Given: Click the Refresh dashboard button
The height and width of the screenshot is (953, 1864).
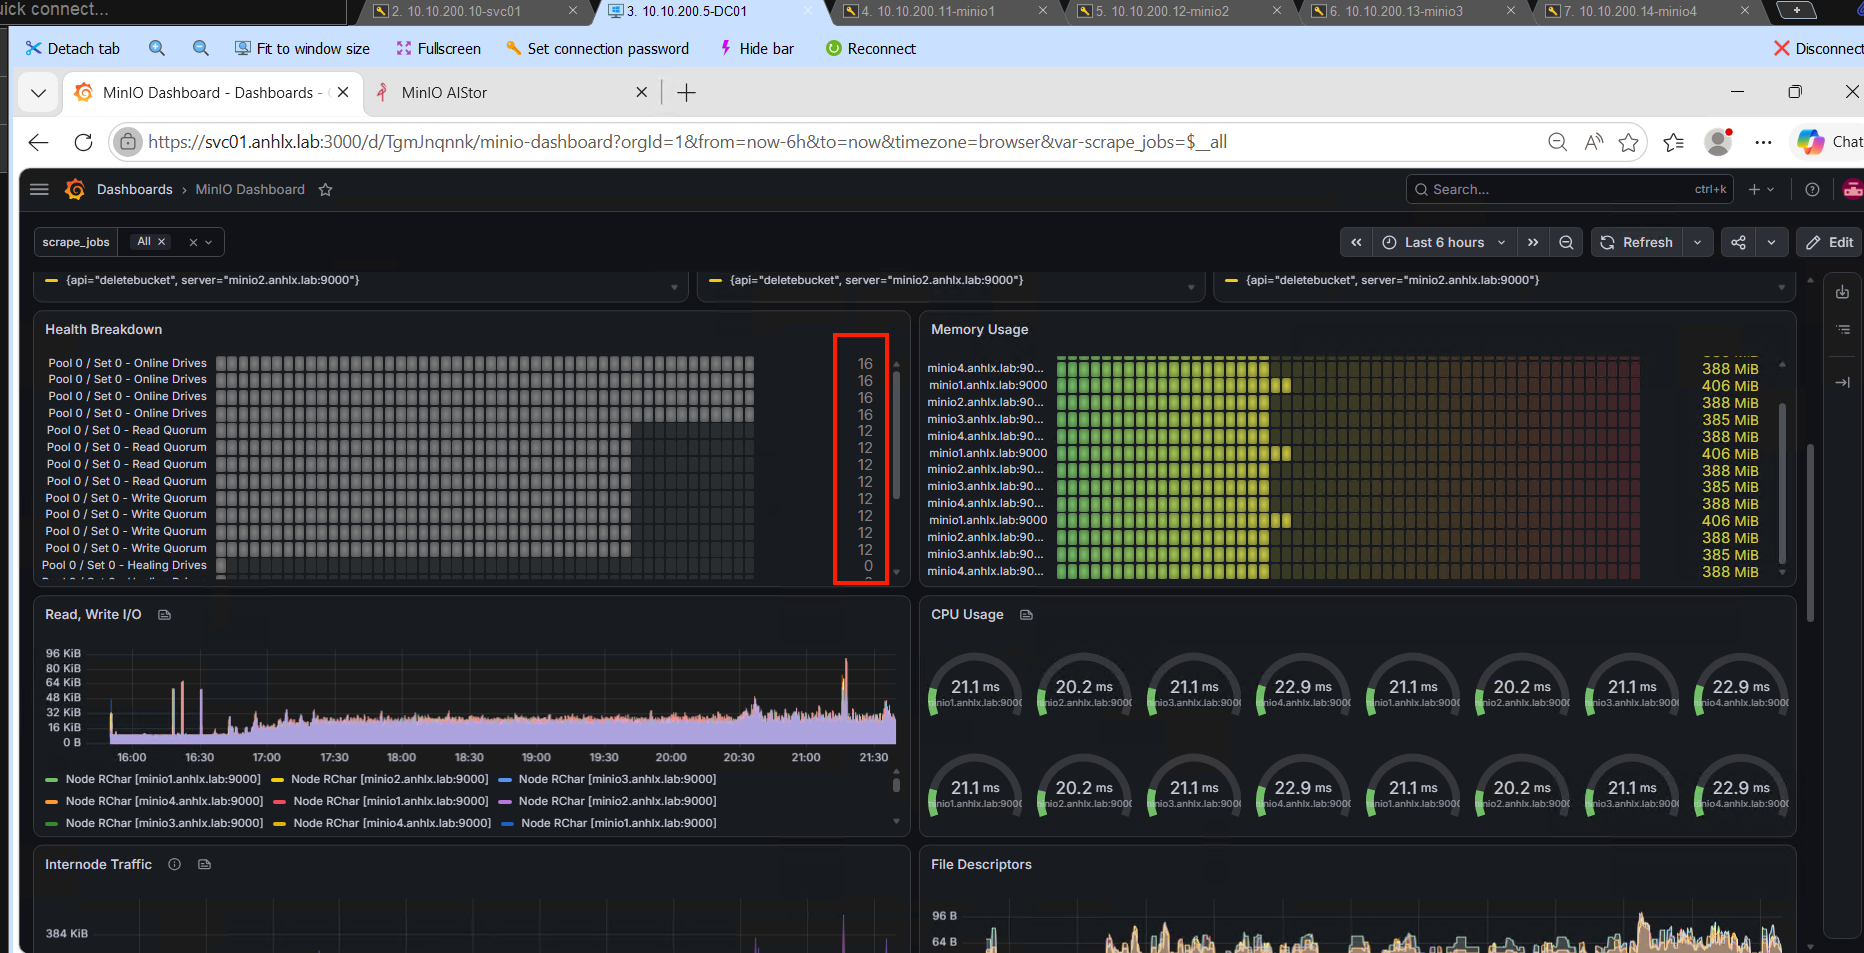Looking at the screenshot, I should point(1637,242).
